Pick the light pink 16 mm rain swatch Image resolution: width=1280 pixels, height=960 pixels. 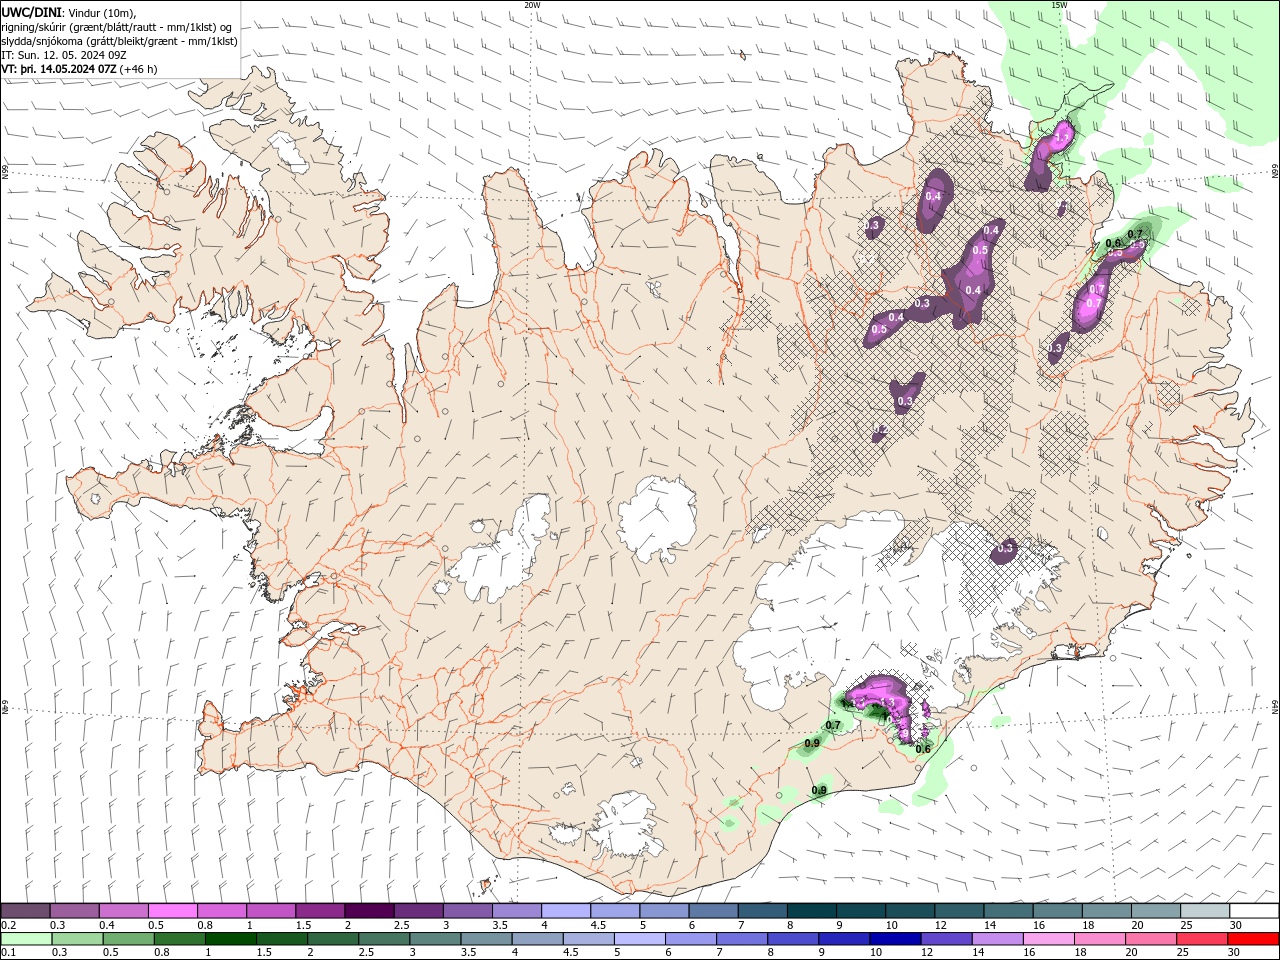pos(1049,939)
